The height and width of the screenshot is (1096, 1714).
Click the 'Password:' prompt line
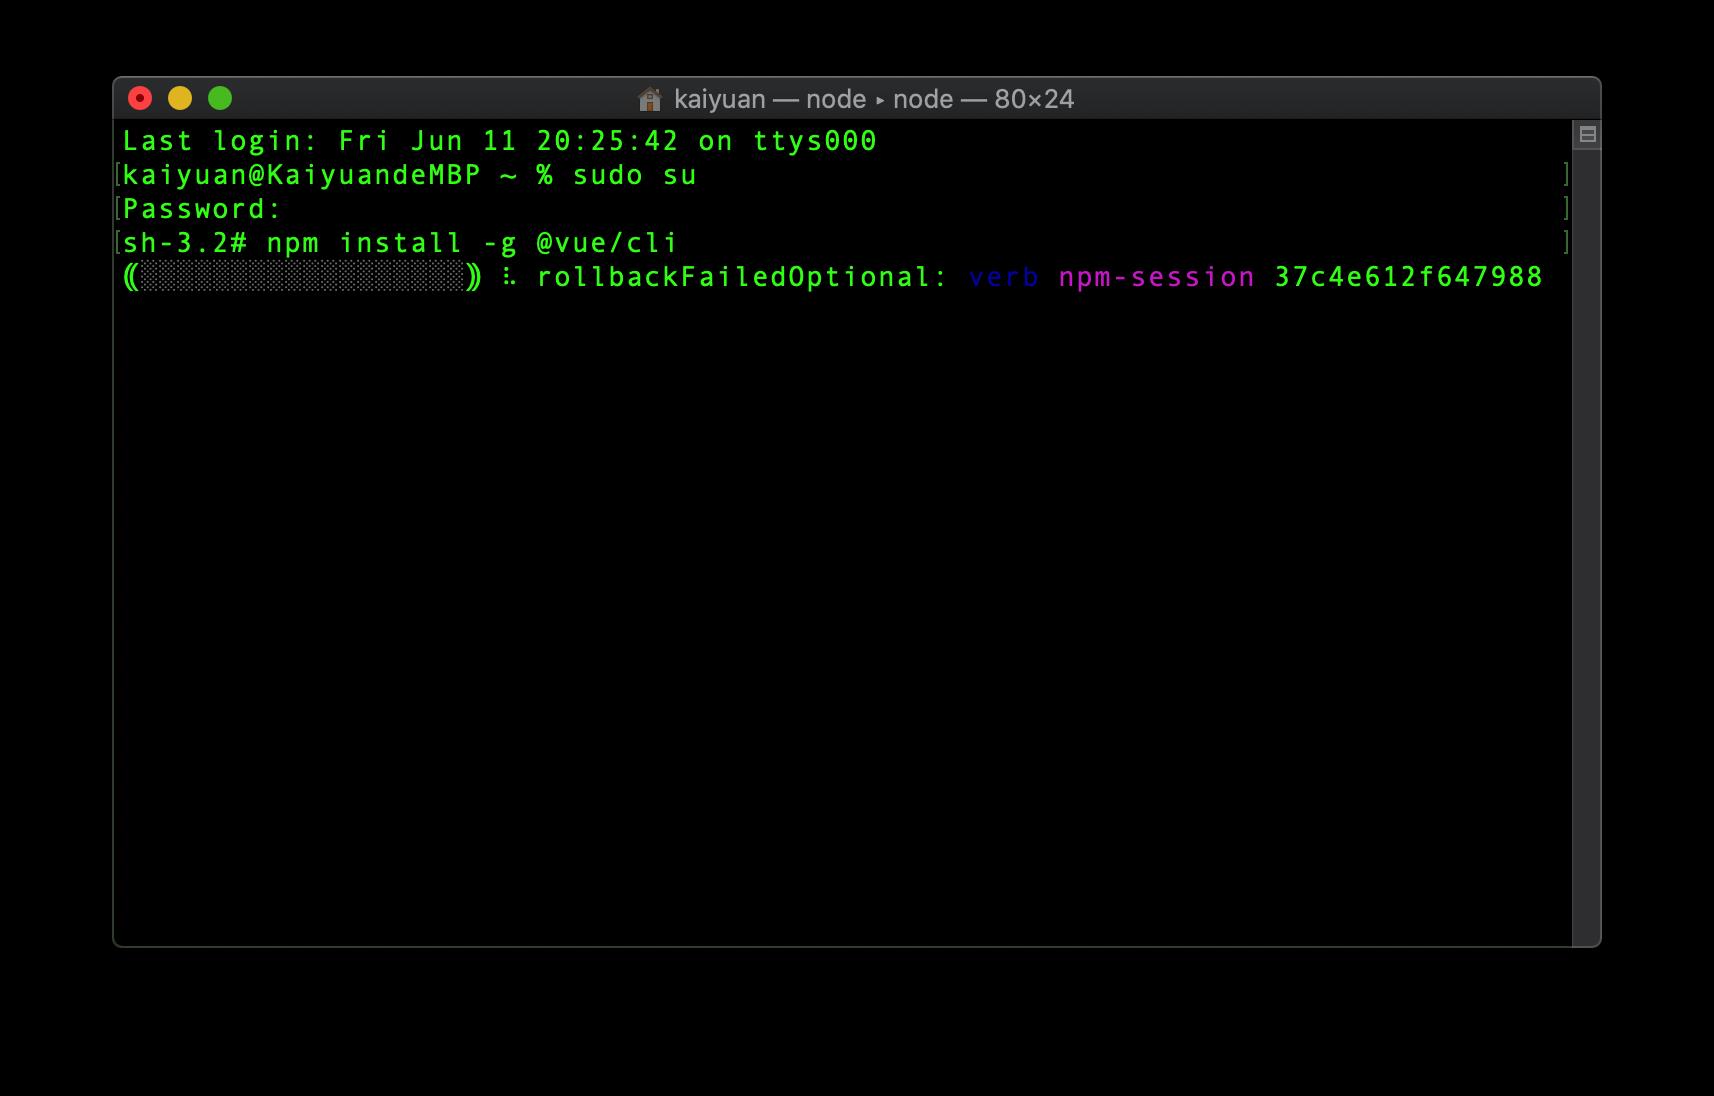pos(202,209)
